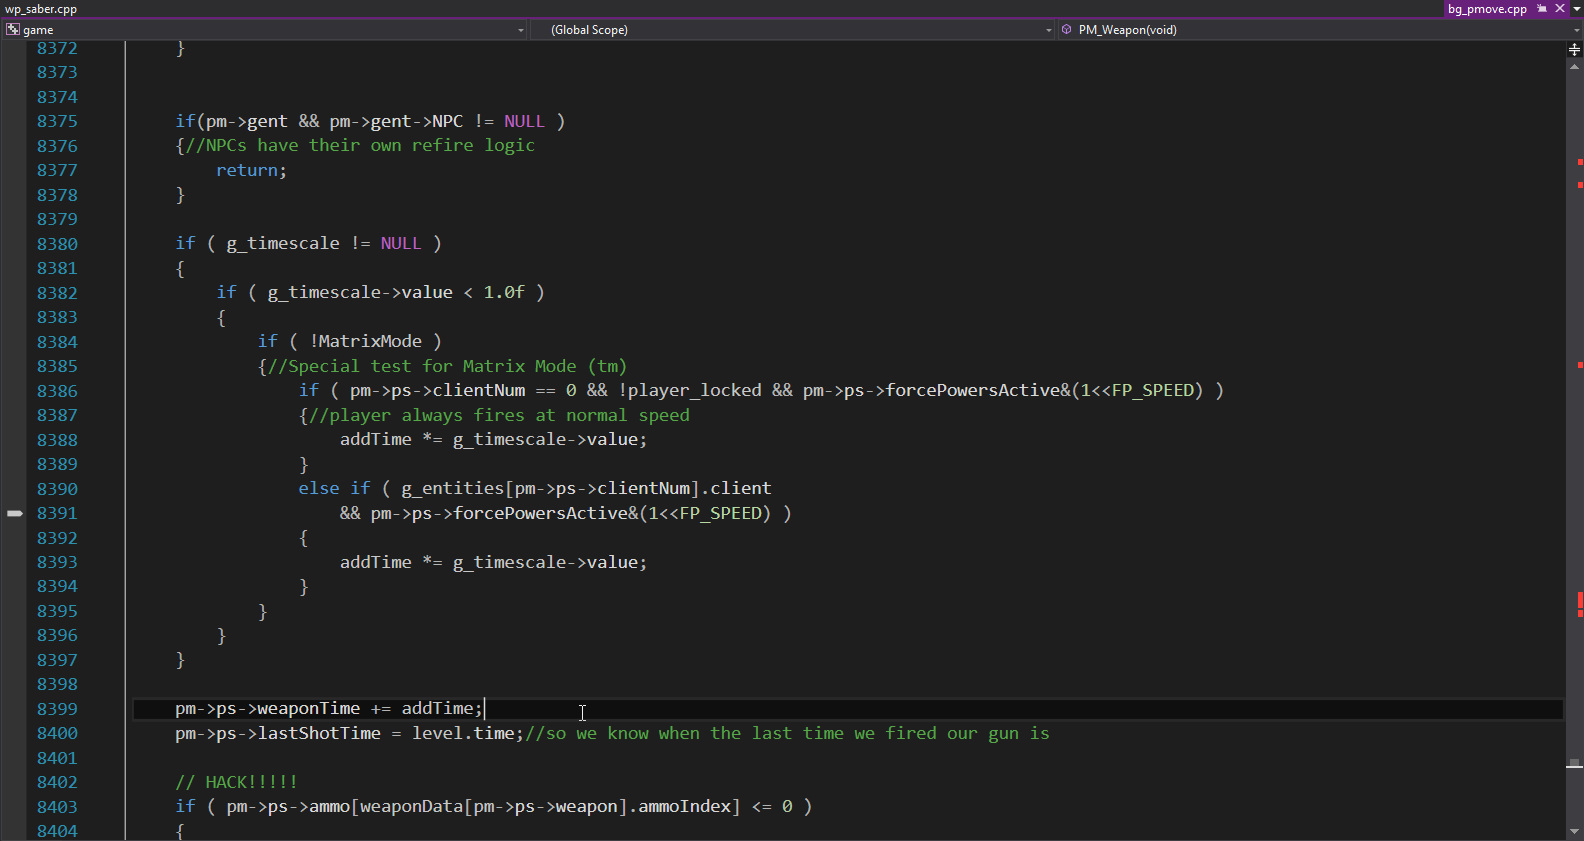Click line number 8400
1584x841 pixels.
coord(57,733)
